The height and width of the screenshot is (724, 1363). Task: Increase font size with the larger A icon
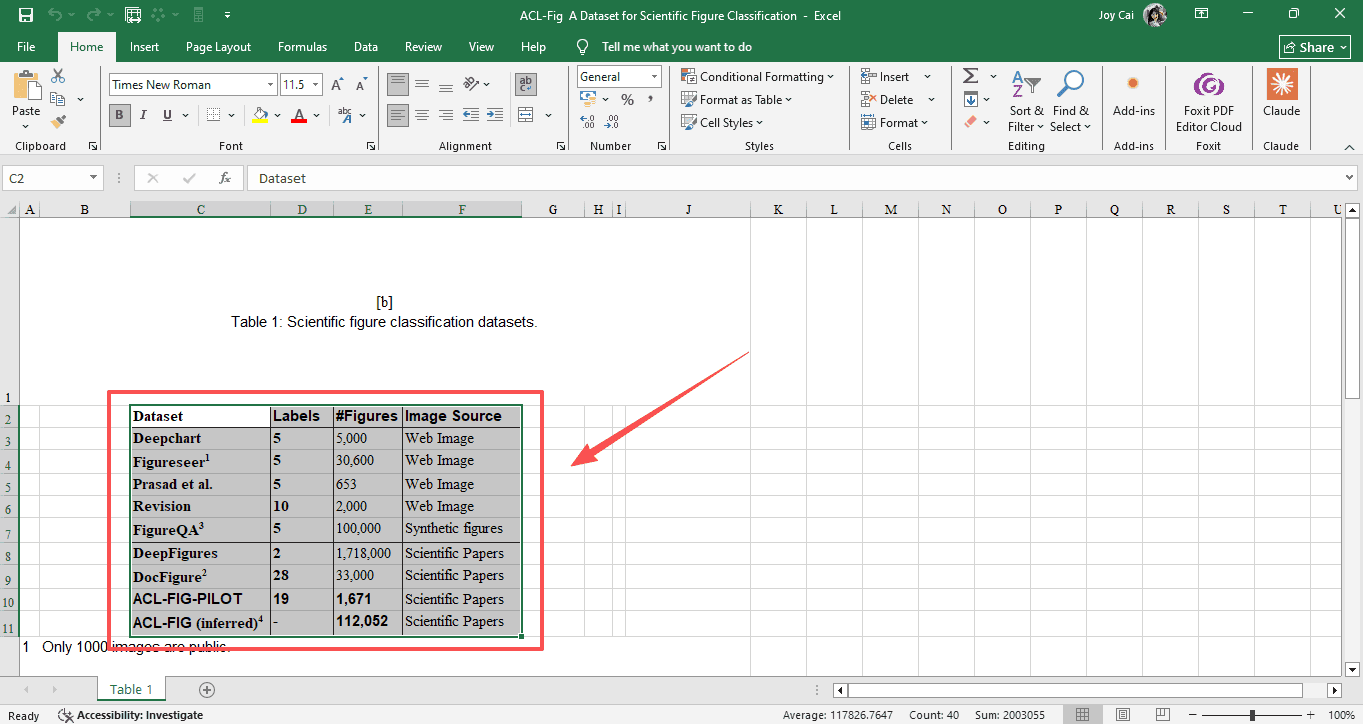(x=337, y=85)
